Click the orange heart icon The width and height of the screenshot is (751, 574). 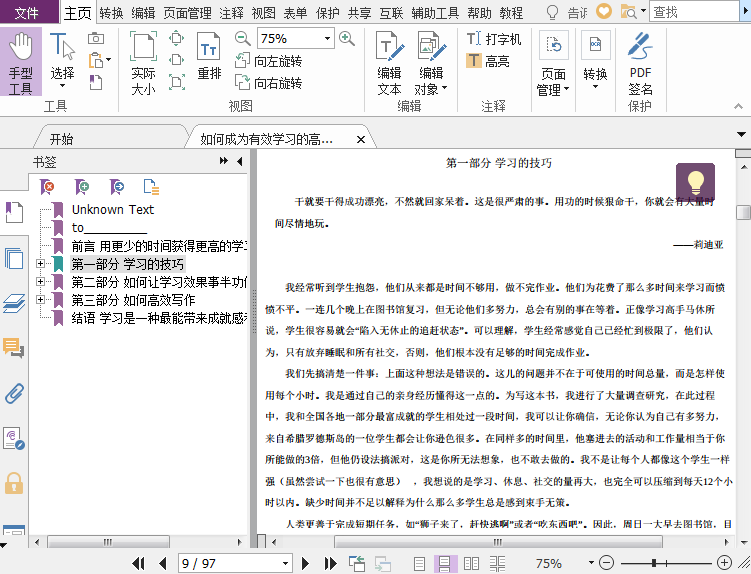tap(604, 11)
